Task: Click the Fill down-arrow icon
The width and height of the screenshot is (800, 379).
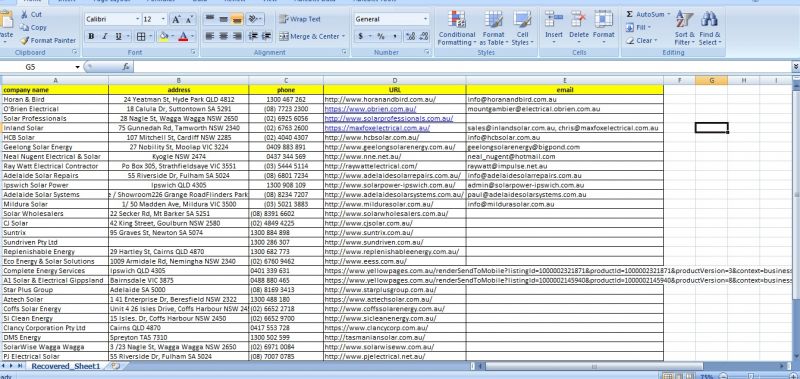Action: pos(630,28)
